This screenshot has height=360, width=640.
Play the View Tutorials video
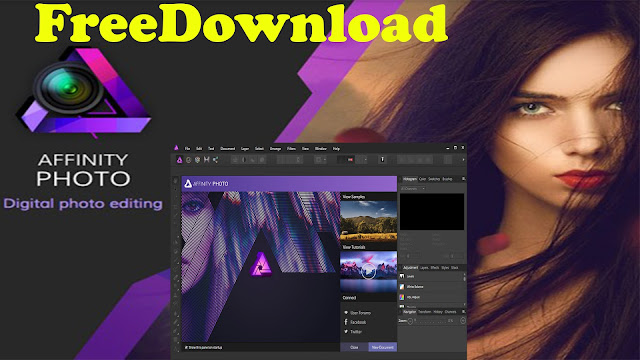369,271
